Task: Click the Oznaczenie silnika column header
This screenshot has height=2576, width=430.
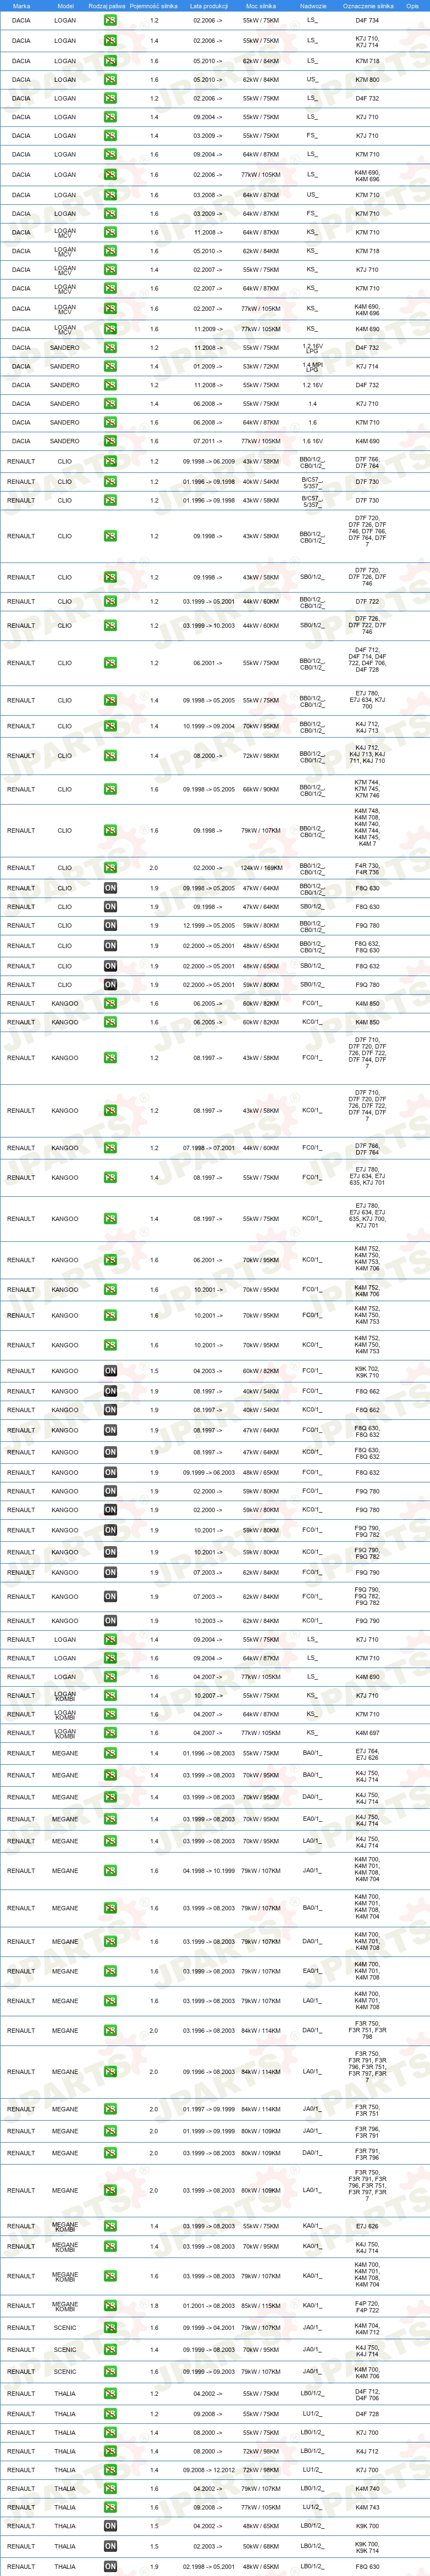Action: tap(367, 5)
